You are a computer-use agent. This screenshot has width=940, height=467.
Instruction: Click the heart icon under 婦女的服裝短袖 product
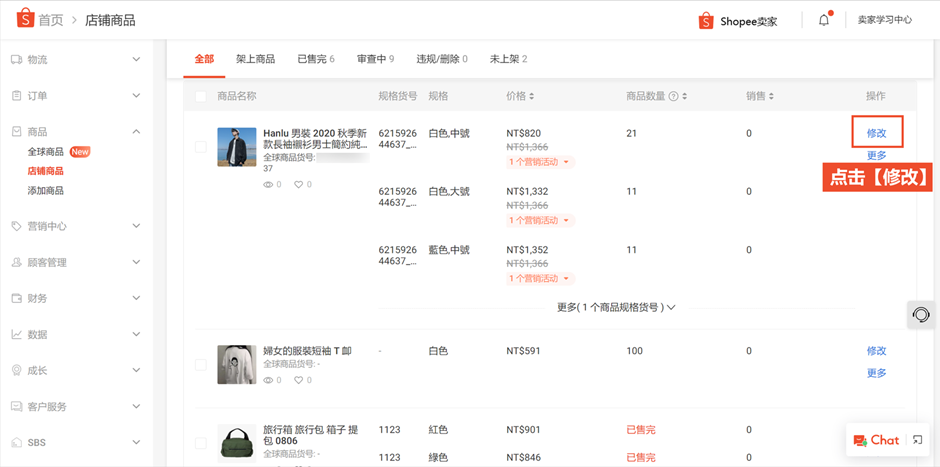coord(299,380)
